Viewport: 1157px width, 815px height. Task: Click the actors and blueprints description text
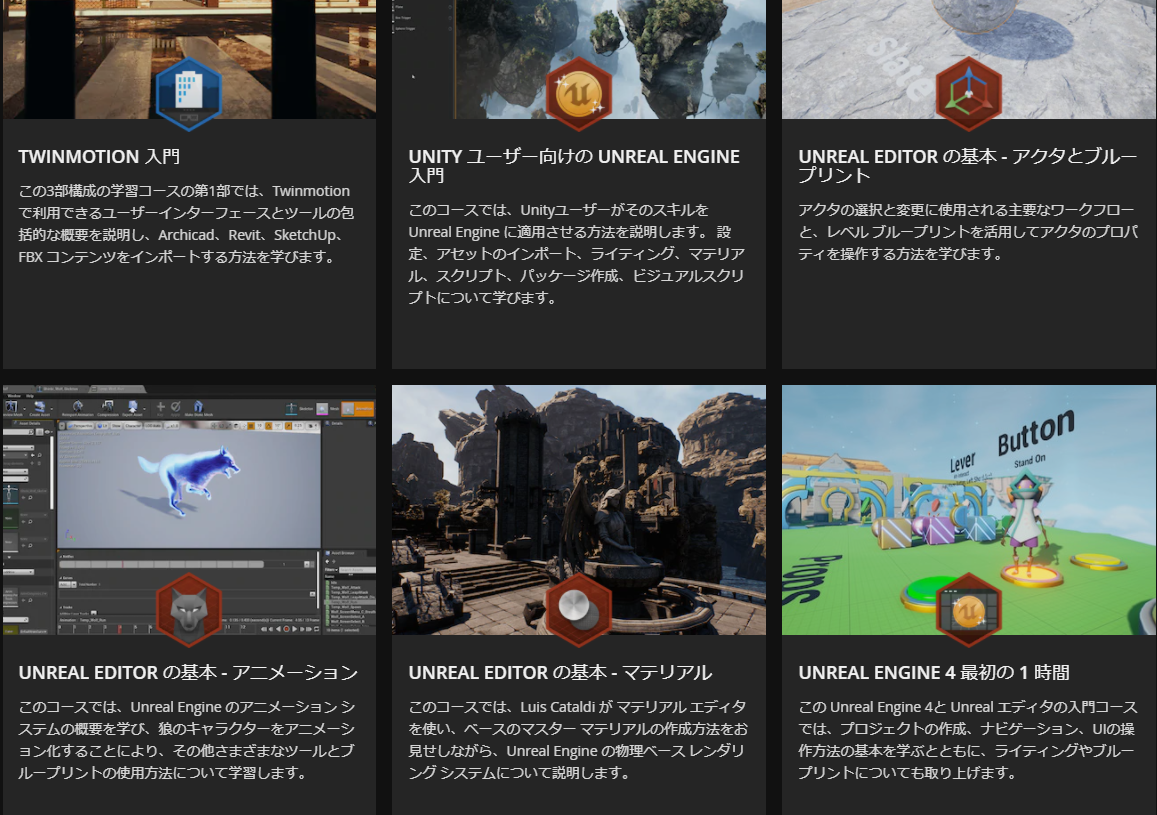967,232
